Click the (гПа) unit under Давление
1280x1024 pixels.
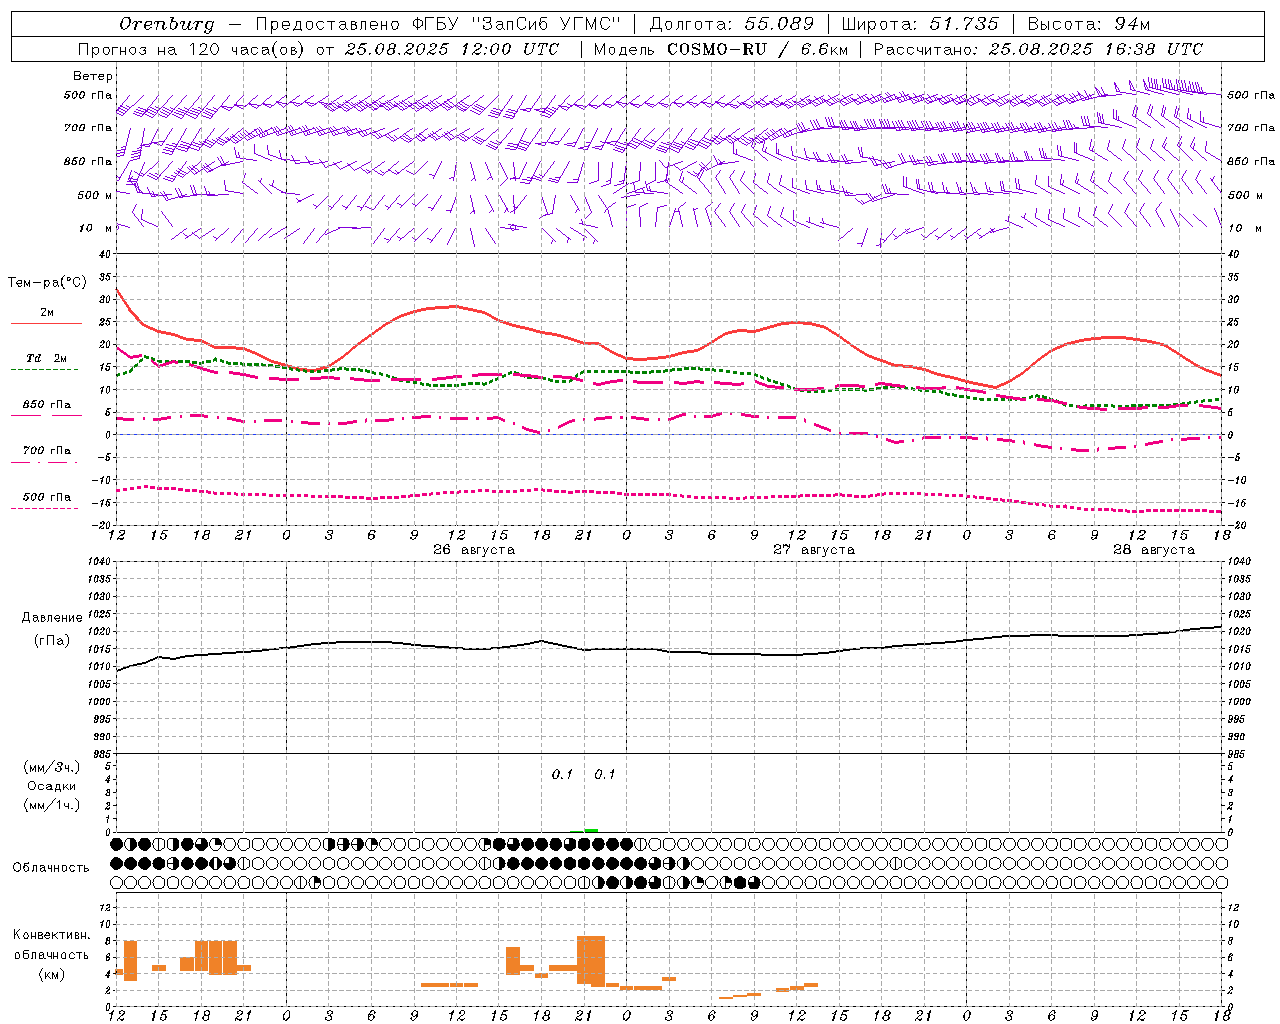coord(52,640)
